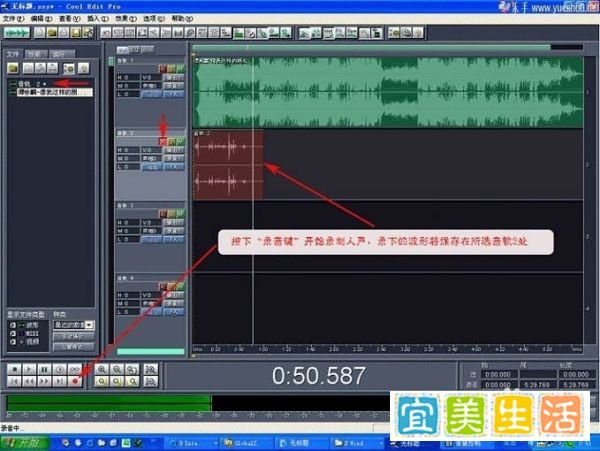The height and width of the screenshot is (451, 600).
Task: Click the upper Zoom In Vertically icon
Action: 151,370
